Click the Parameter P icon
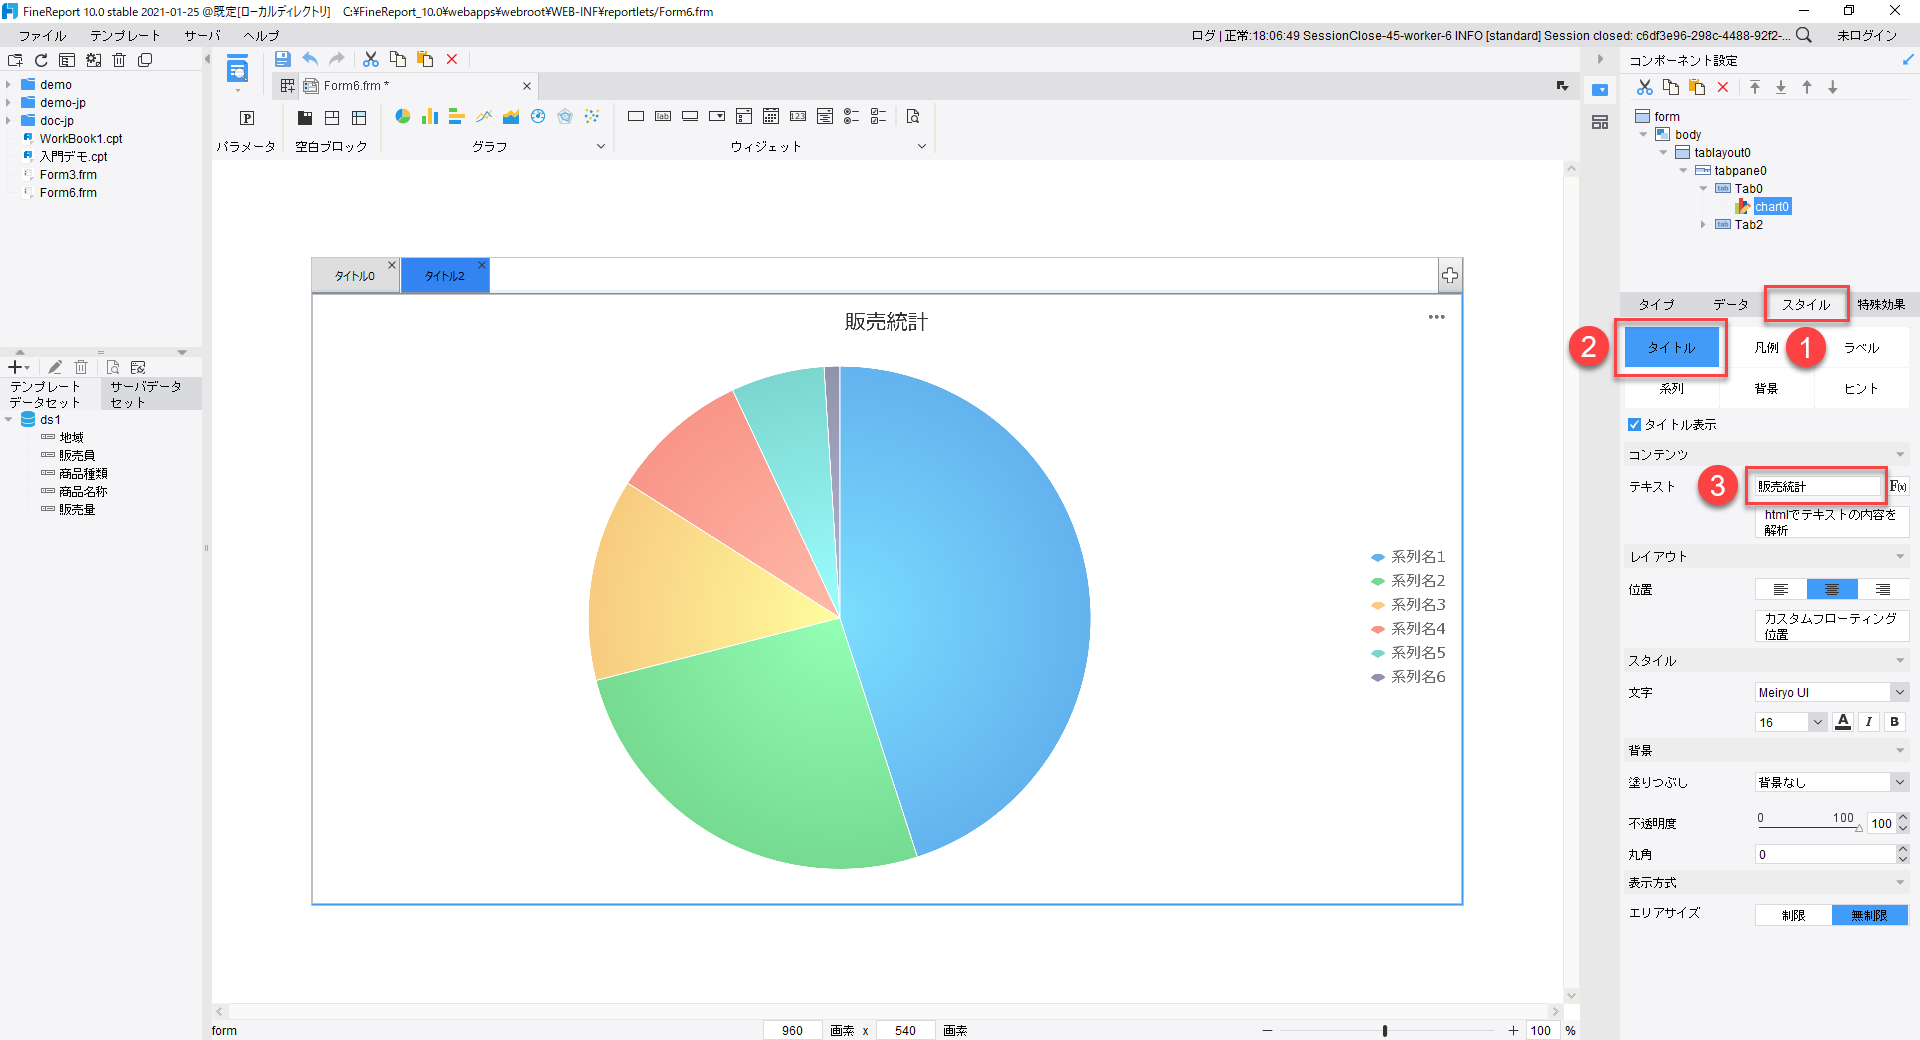This screenshot has width=1920, height=1040. point(247,118)
